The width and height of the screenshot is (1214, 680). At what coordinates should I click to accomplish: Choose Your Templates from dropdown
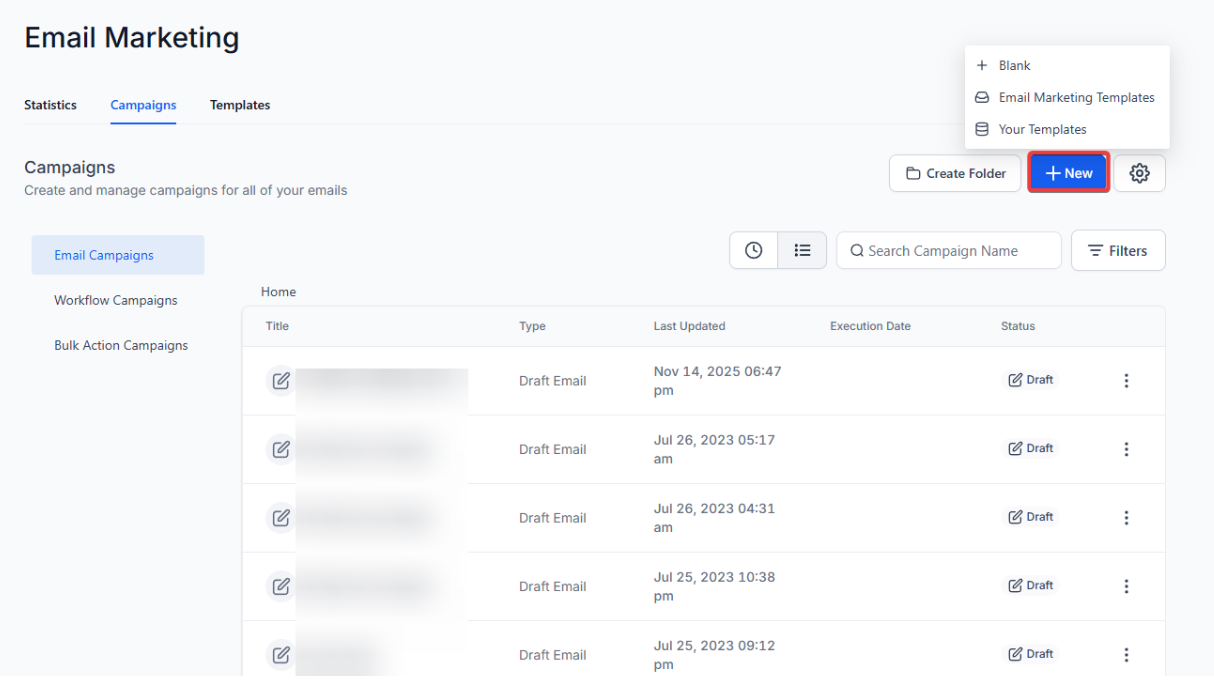1042,129
